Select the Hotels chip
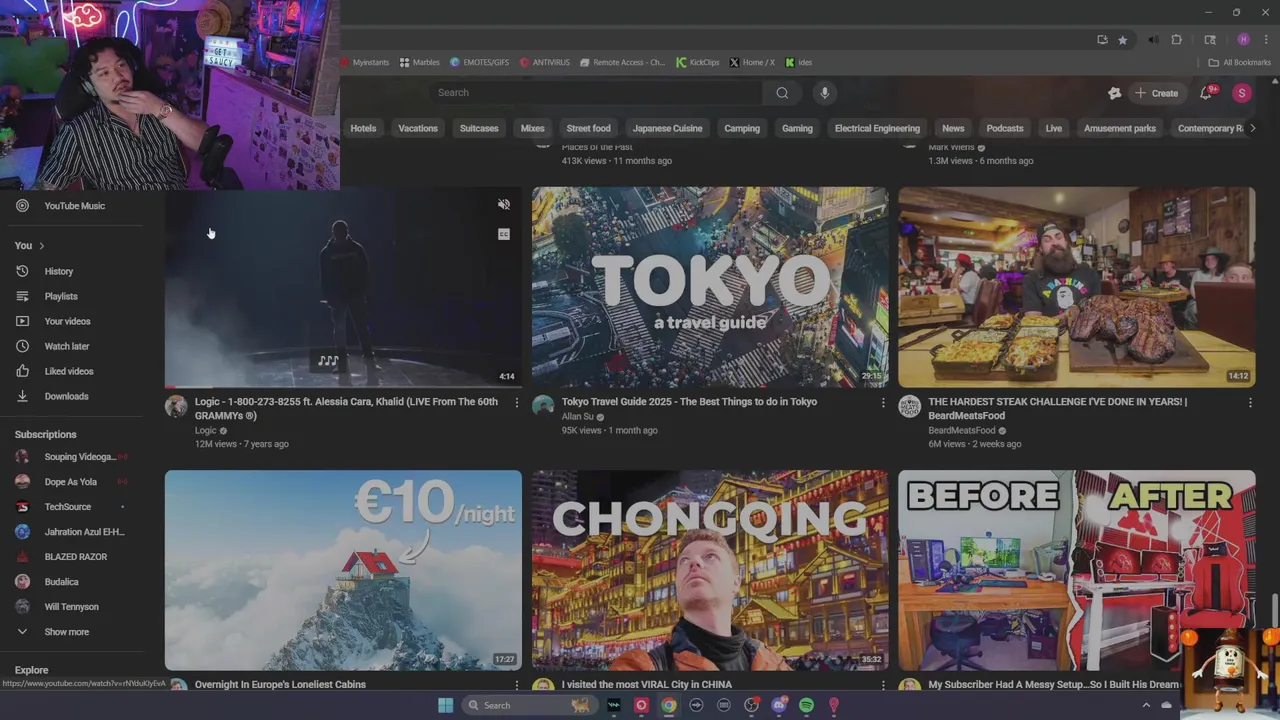This screenshot has height=720, width=1280. point(363,128)
